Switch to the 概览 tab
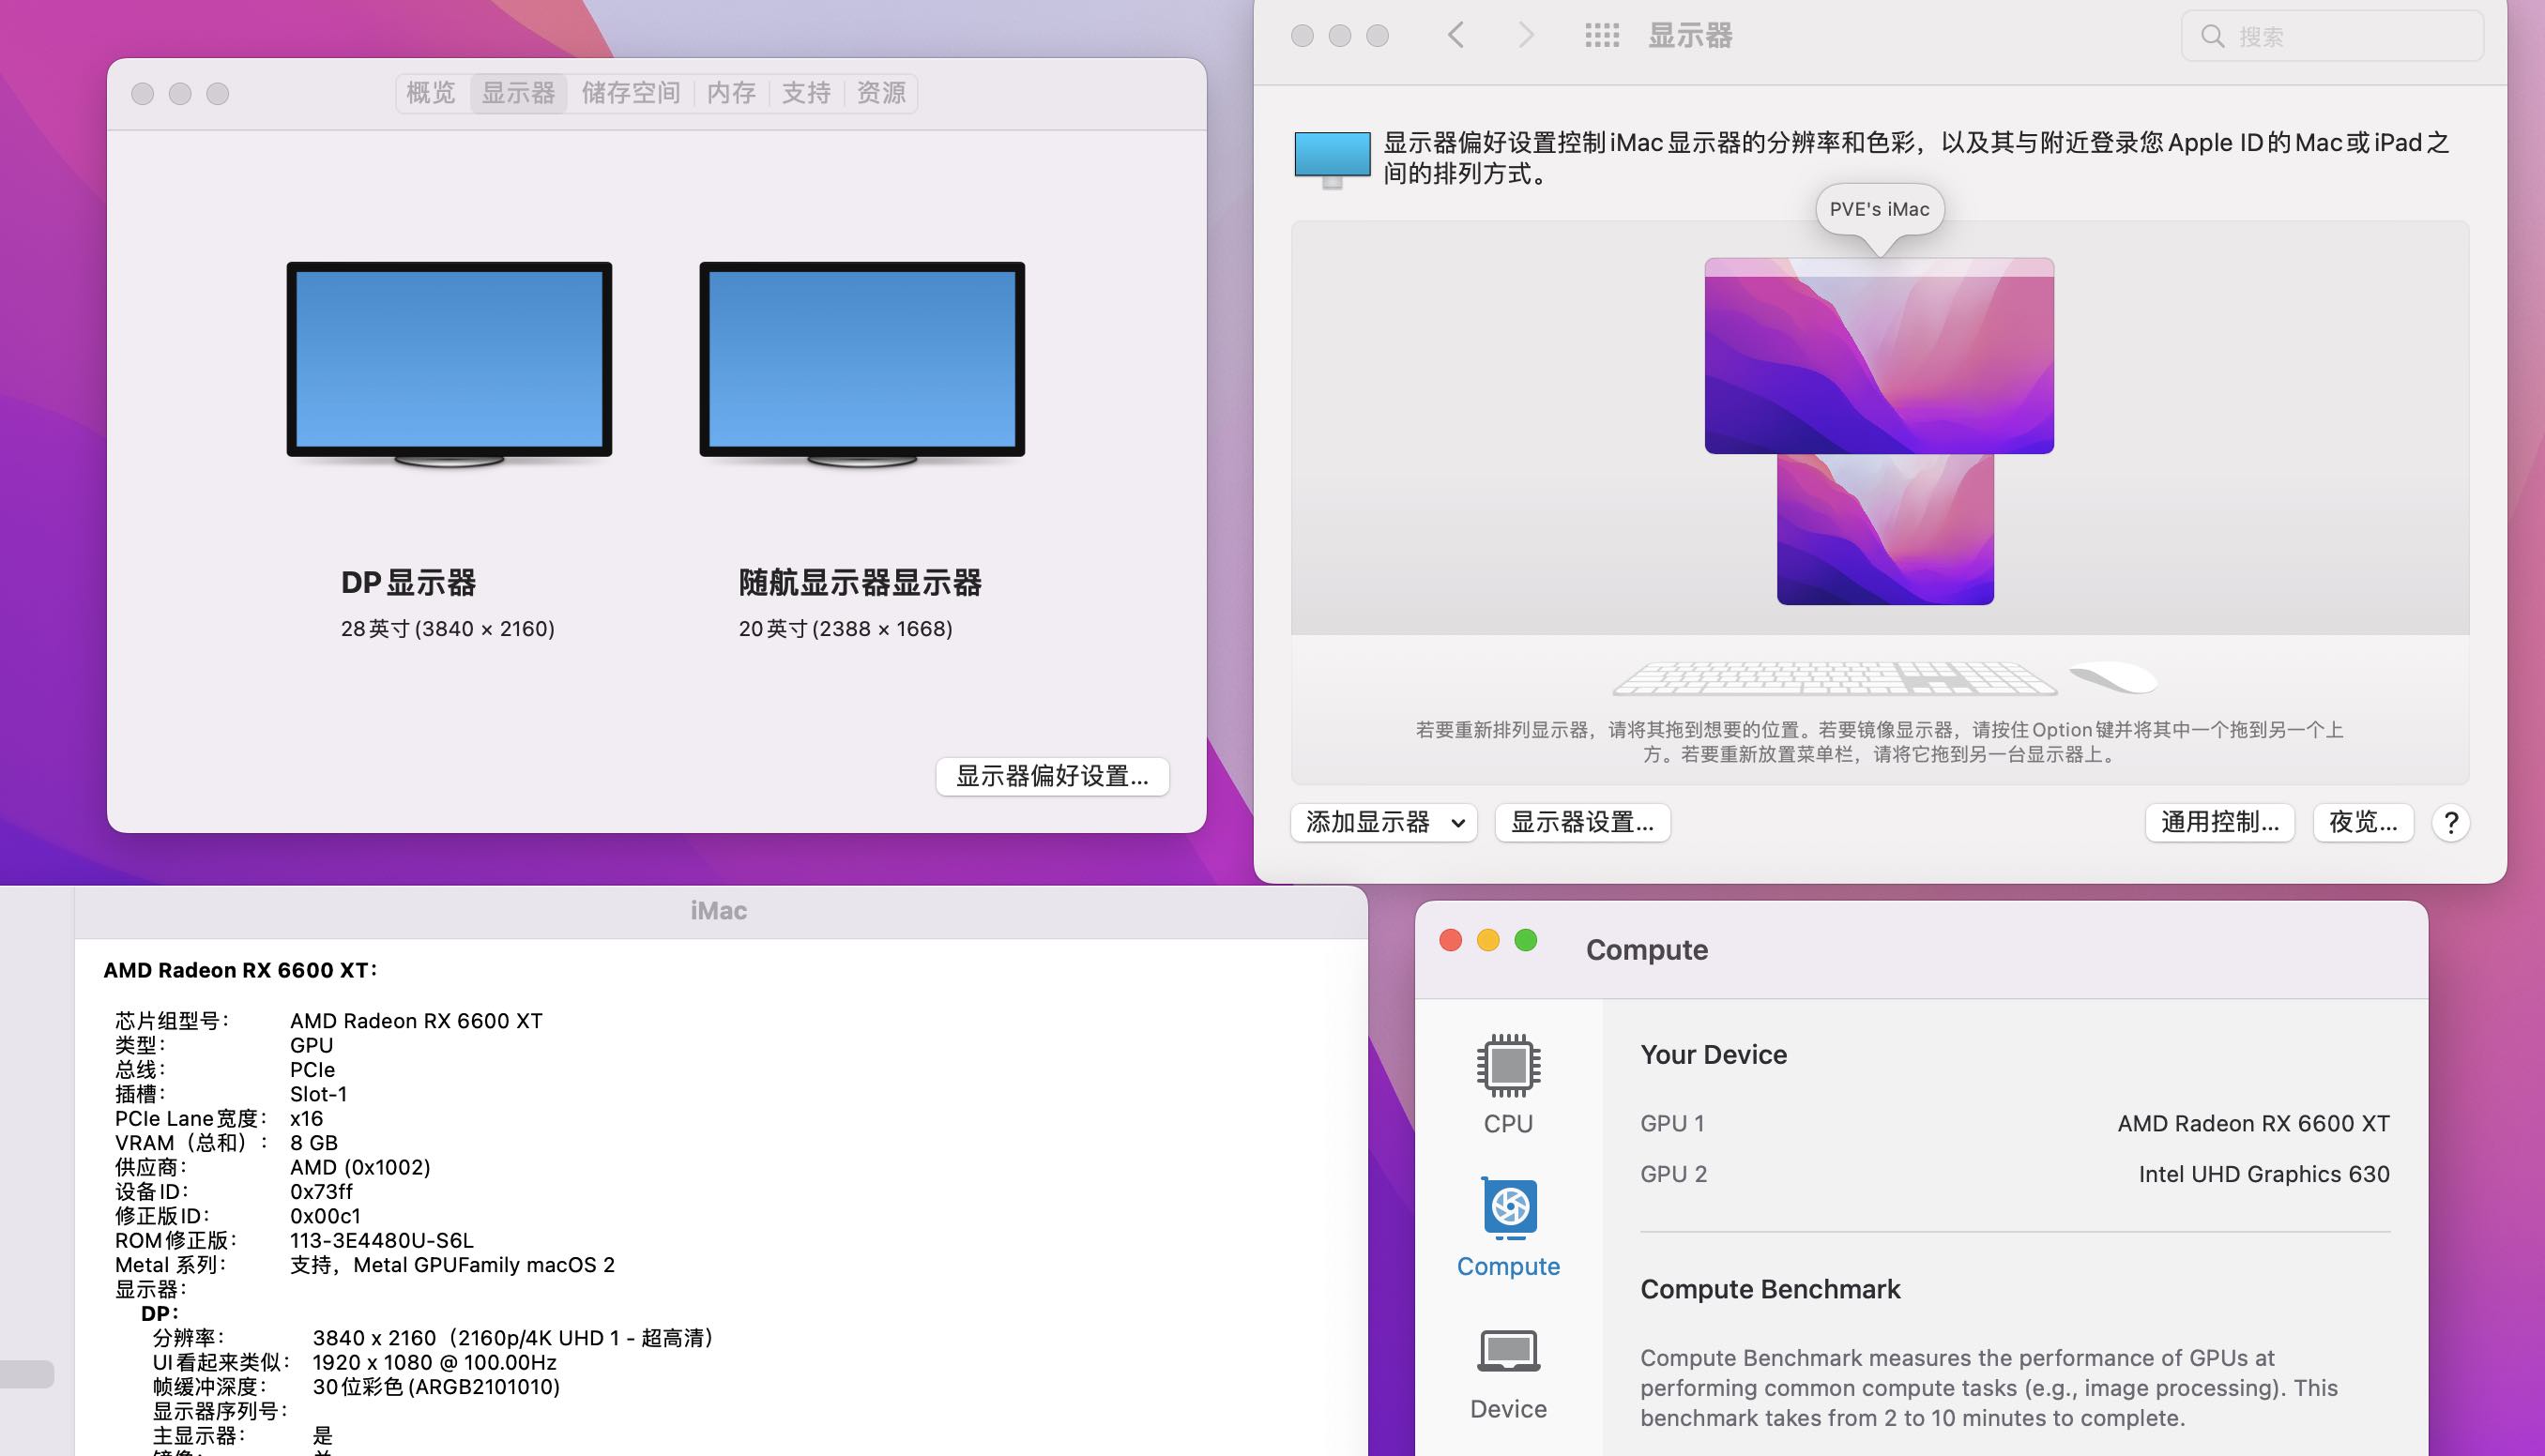The image size is (2545, 1456). (431, 93)
